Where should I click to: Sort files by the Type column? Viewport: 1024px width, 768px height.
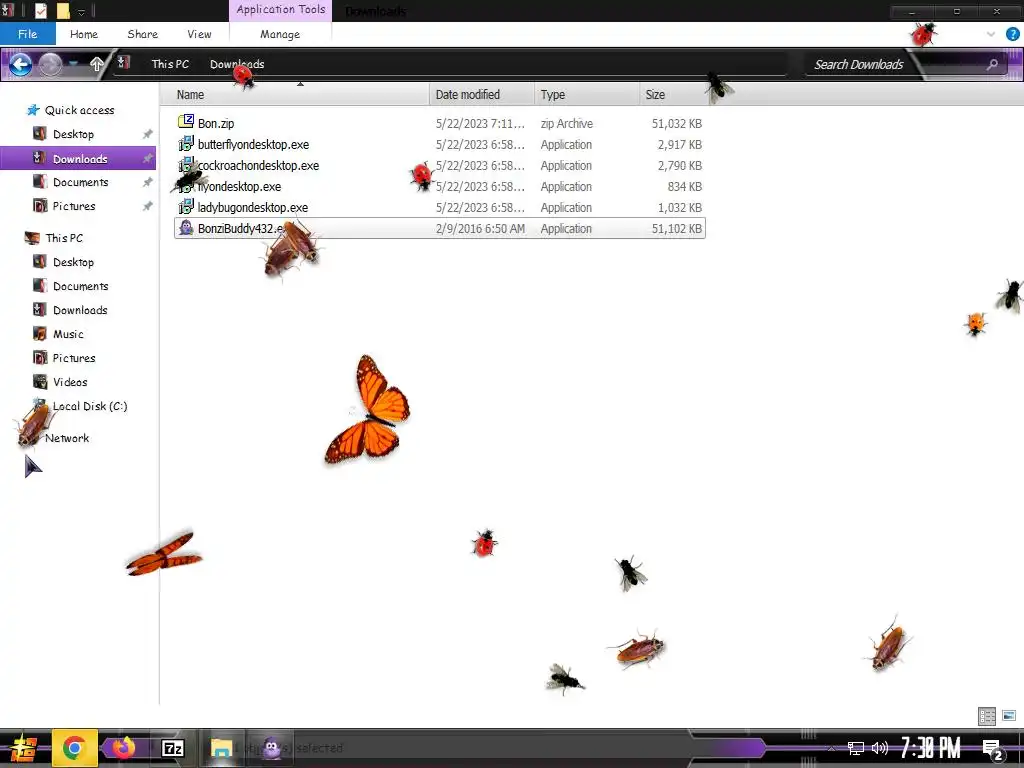click(586, 95)
